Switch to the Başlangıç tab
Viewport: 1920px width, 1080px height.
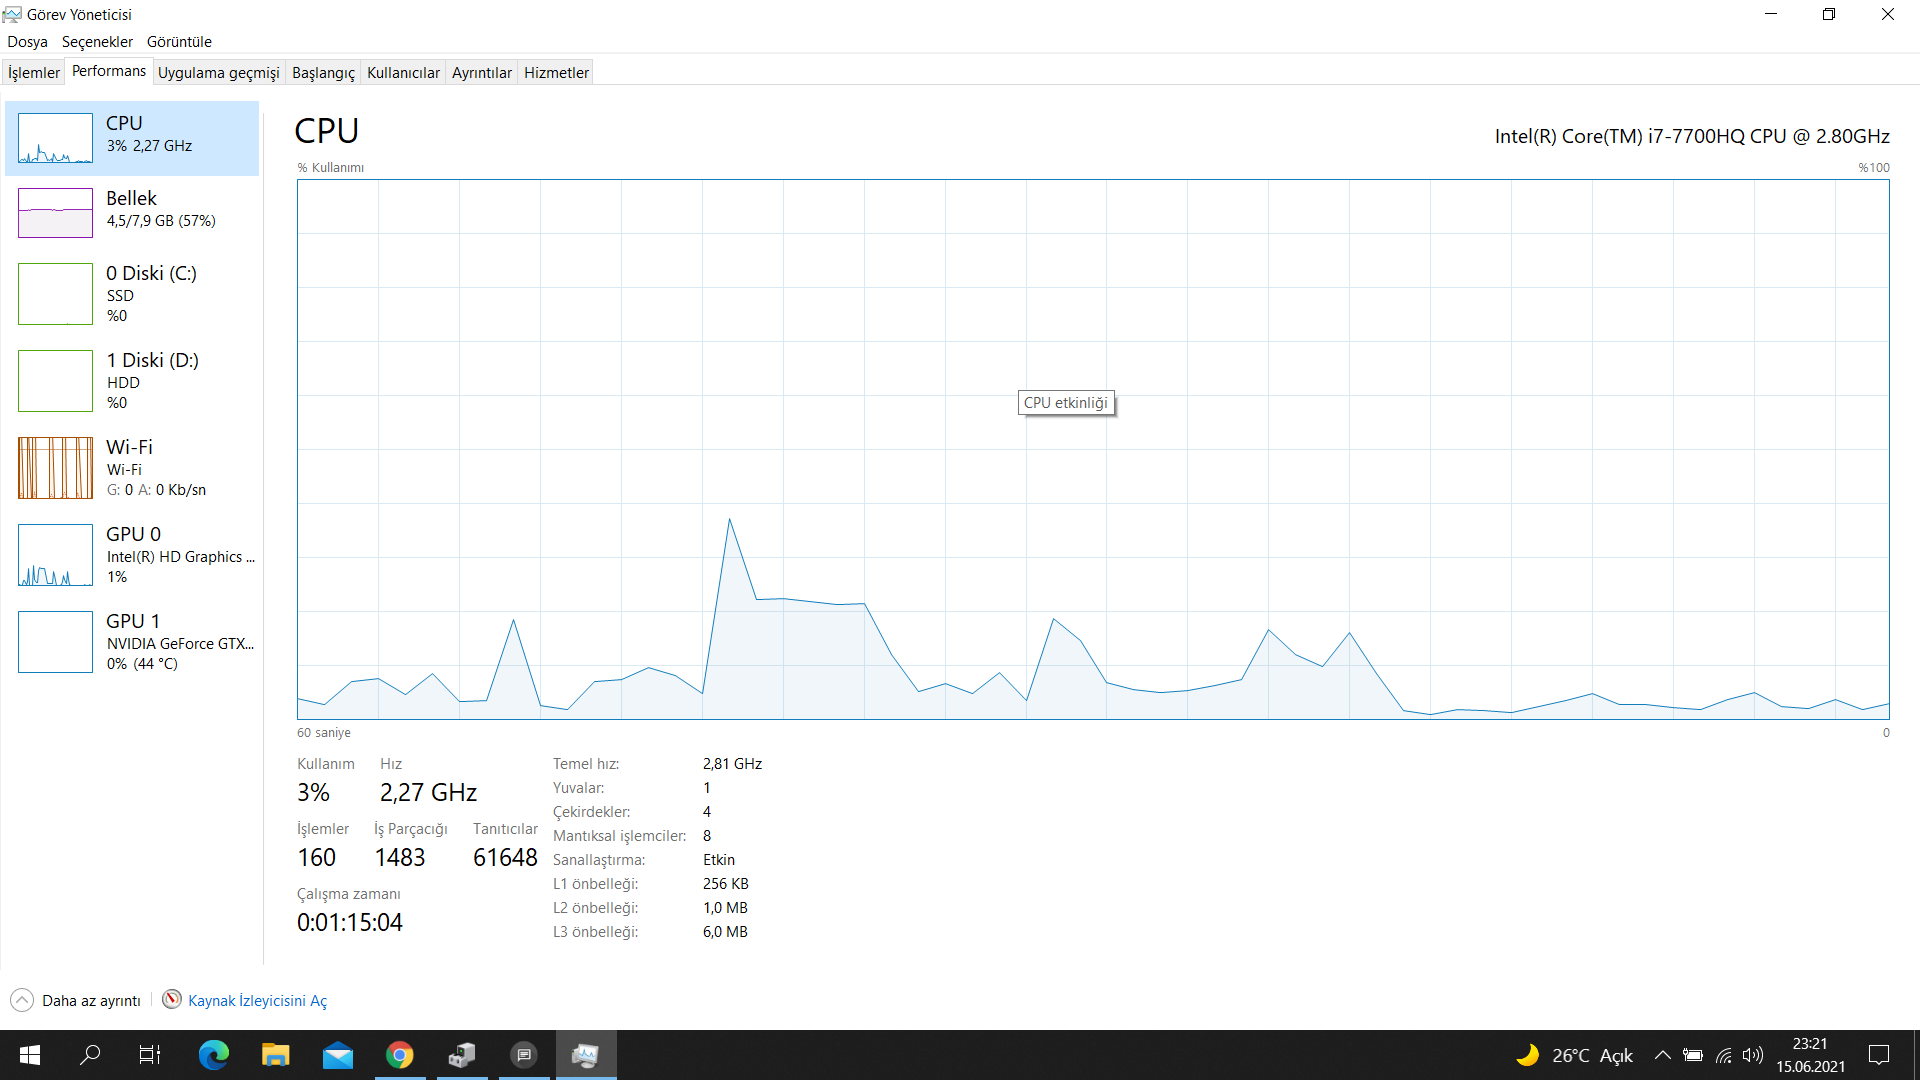(x=323, y=72)
